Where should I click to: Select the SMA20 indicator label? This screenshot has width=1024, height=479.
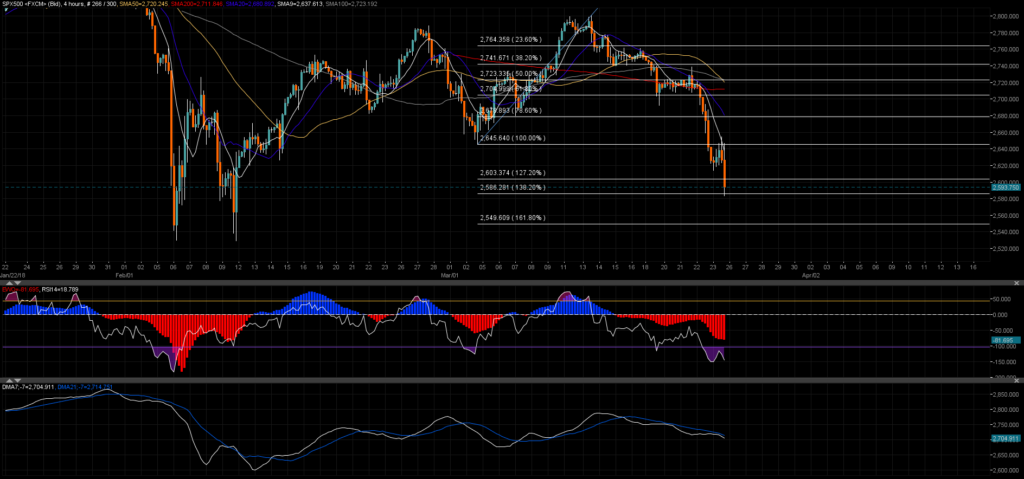250,4
